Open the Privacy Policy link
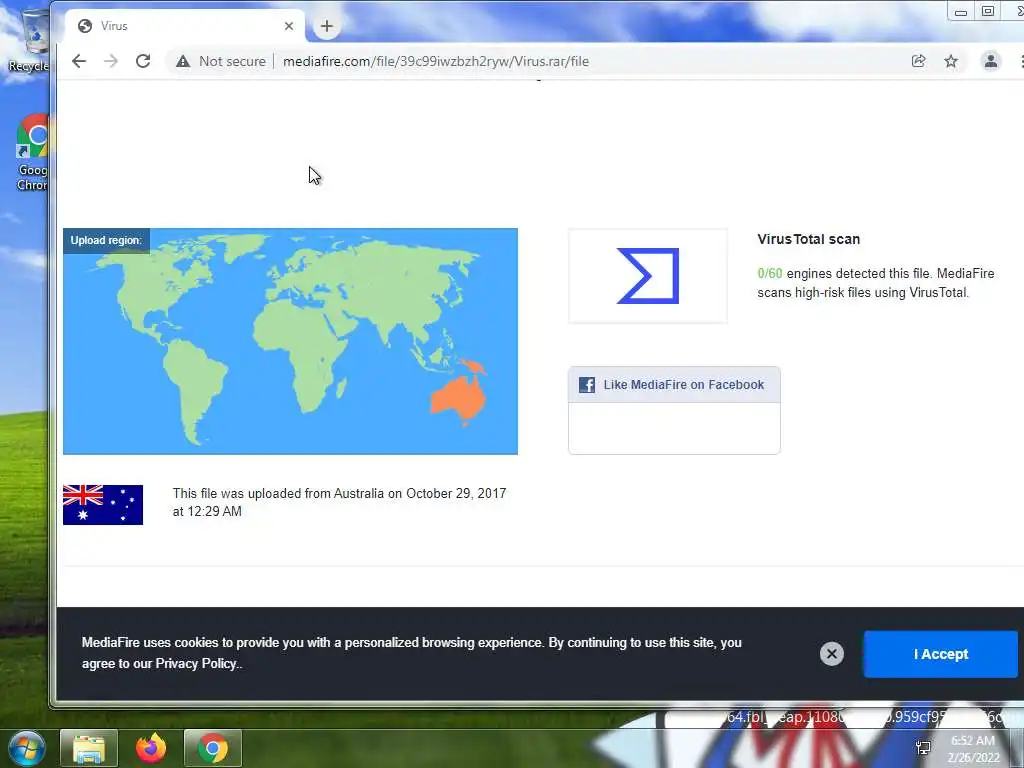 coord(196,664)
